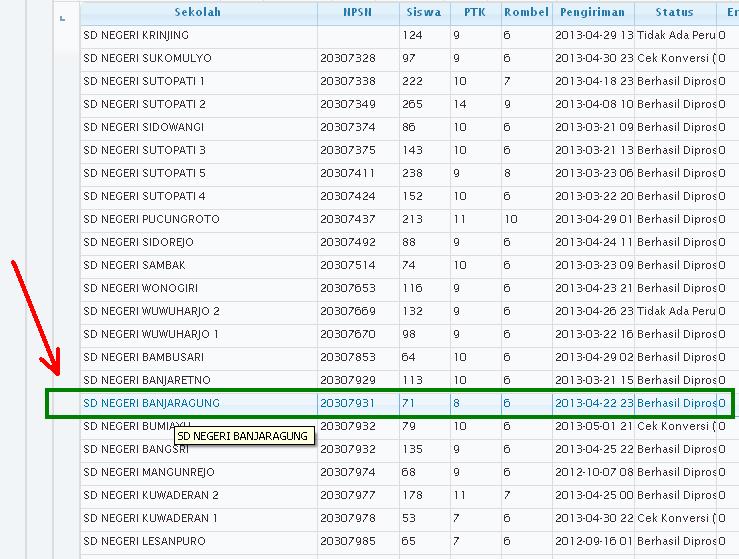The width and height of the screenshot is (739, 559).
Task: Click Cek Konversi status for KUWADERAN 1
Action: (x=676, y=519)
